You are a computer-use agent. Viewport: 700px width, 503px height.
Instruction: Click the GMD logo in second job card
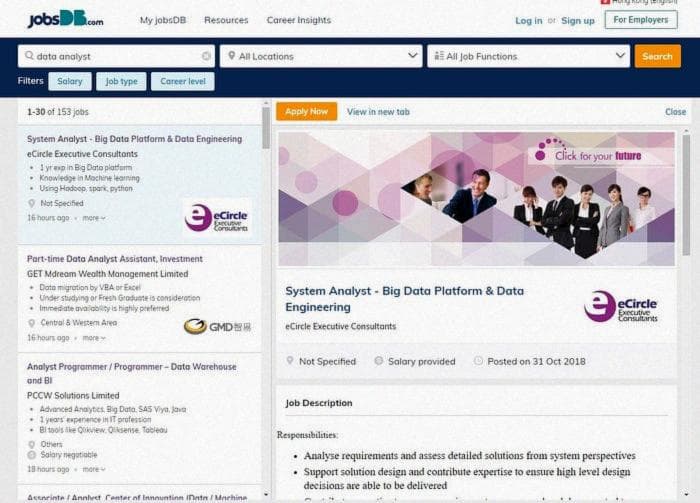click(217, 326)
